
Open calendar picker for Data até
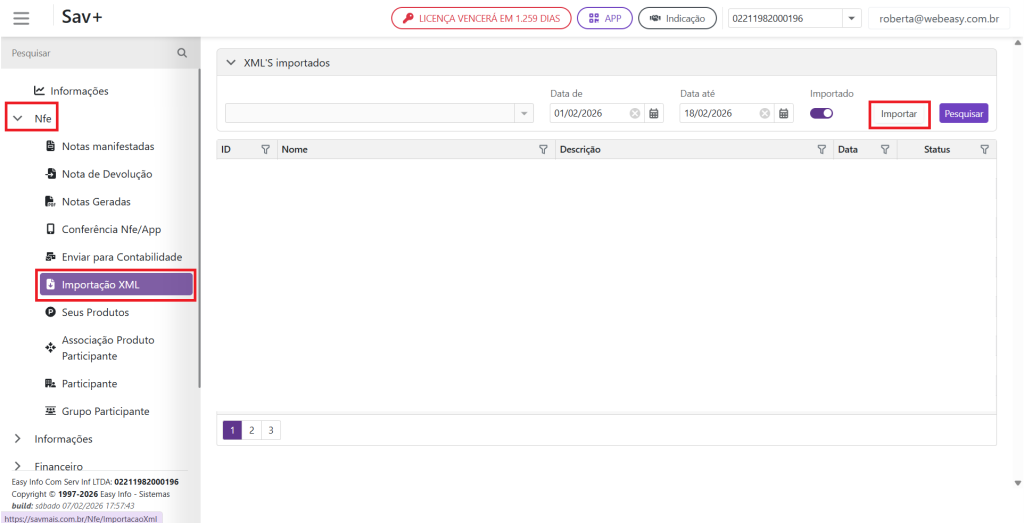[x=784, y=114]
